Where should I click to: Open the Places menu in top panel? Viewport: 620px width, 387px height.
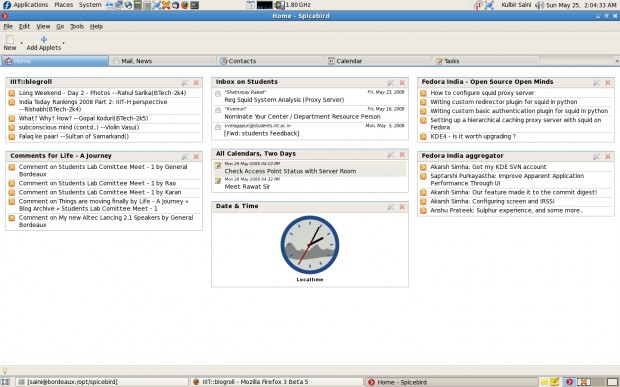pos(64,5)
